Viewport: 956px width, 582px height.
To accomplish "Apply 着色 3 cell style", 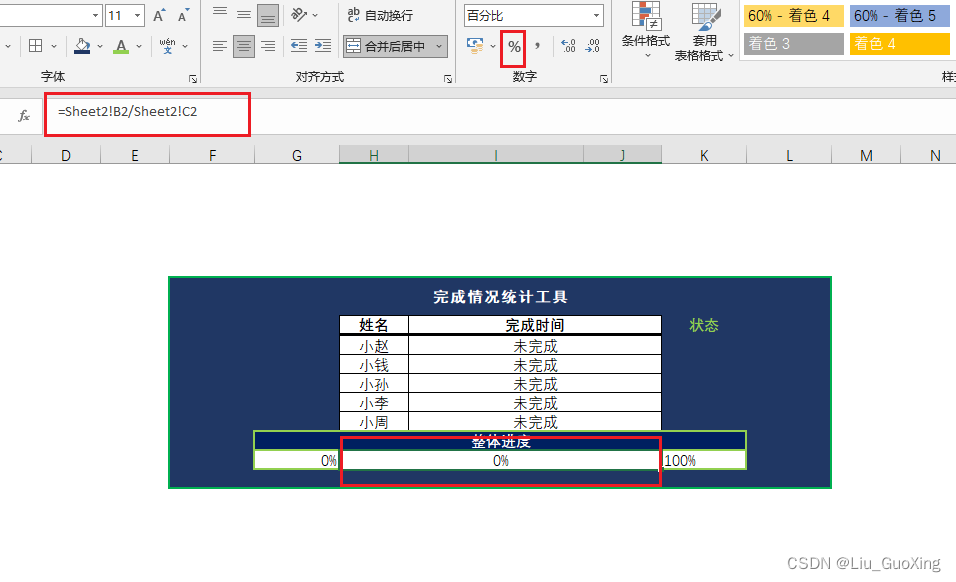I will (793, 45).
